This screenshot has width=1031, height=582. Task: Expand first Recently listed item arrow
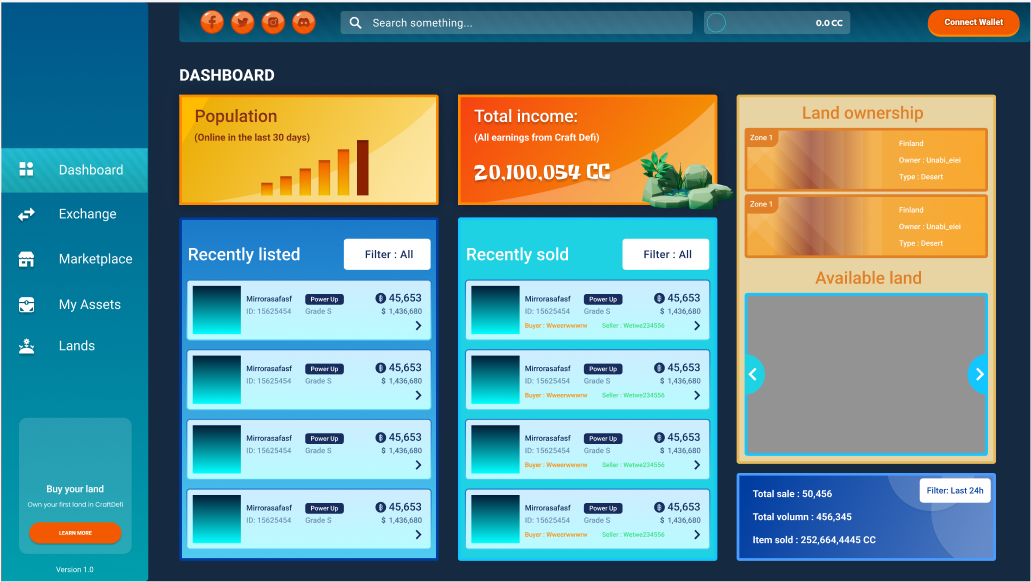click(418, 326)
